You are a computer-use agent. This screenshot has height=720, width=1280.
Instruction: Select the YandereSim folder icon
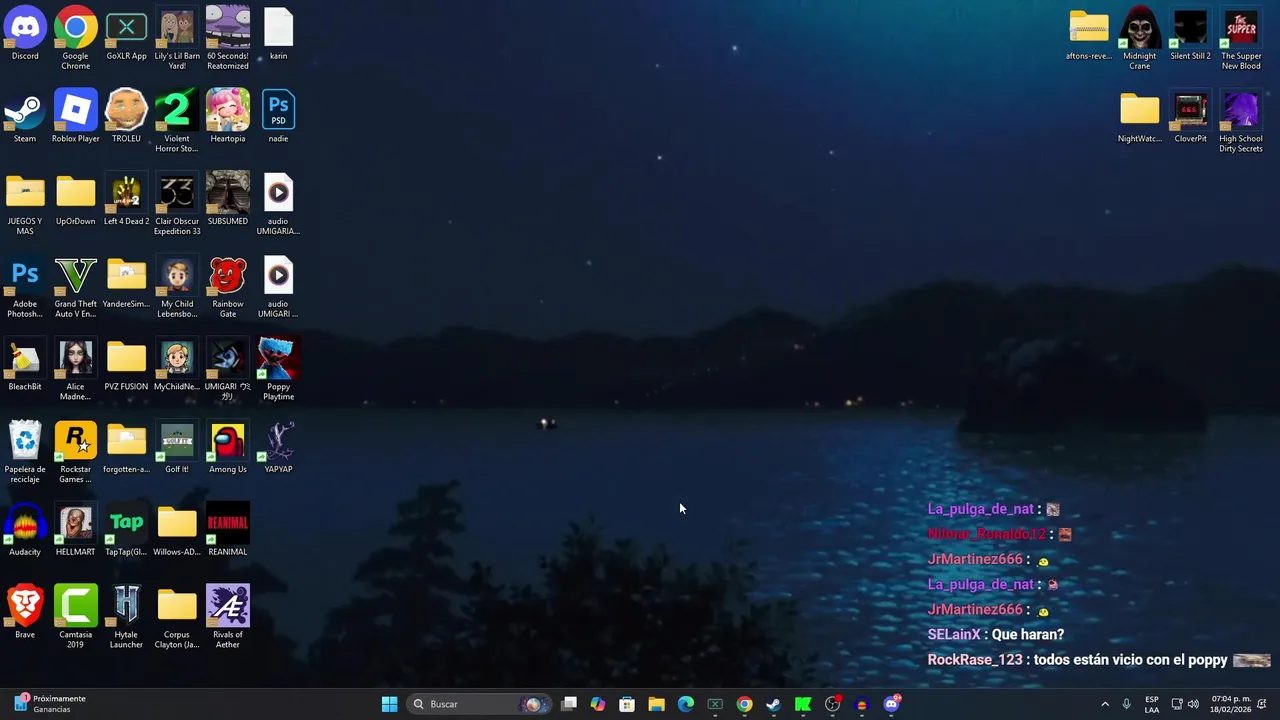(x=126, y=282)
